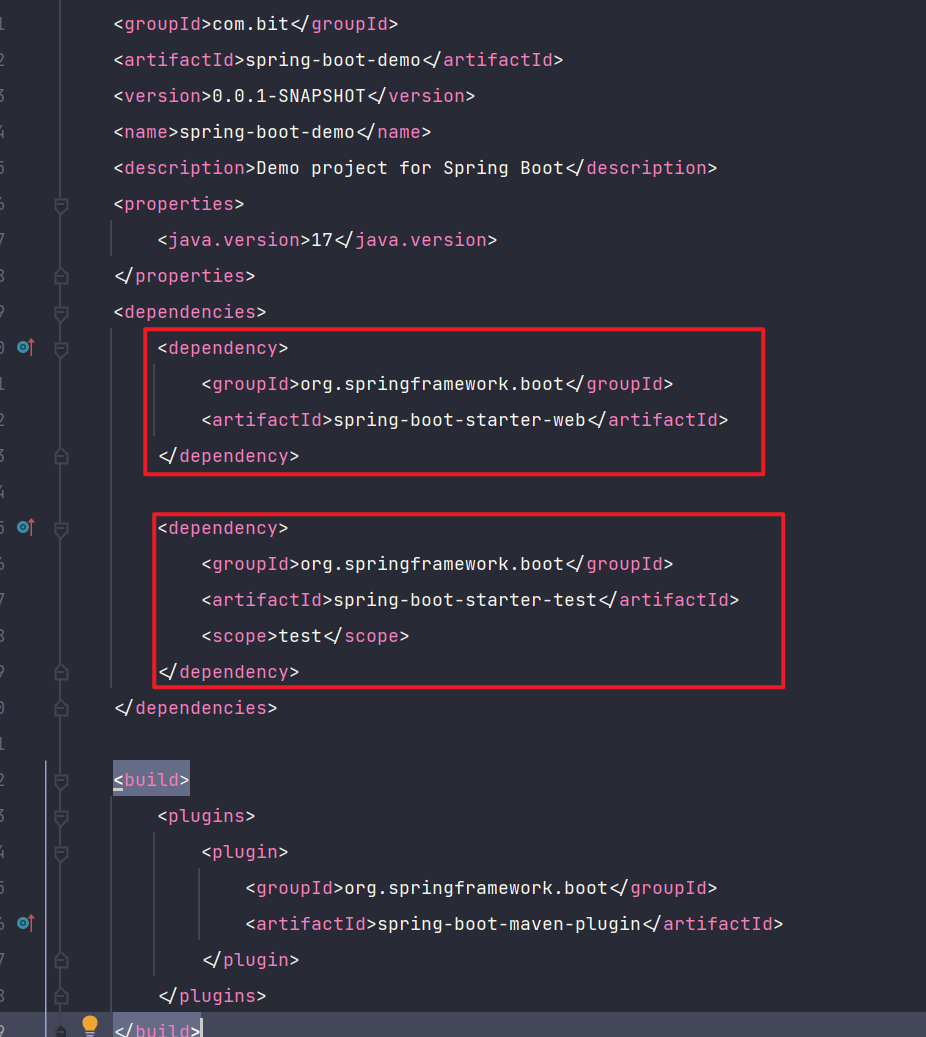Click spring-boot-starter-test artifactId text
The width and height of the screenshot is (926, 1037).
(465, 600)
